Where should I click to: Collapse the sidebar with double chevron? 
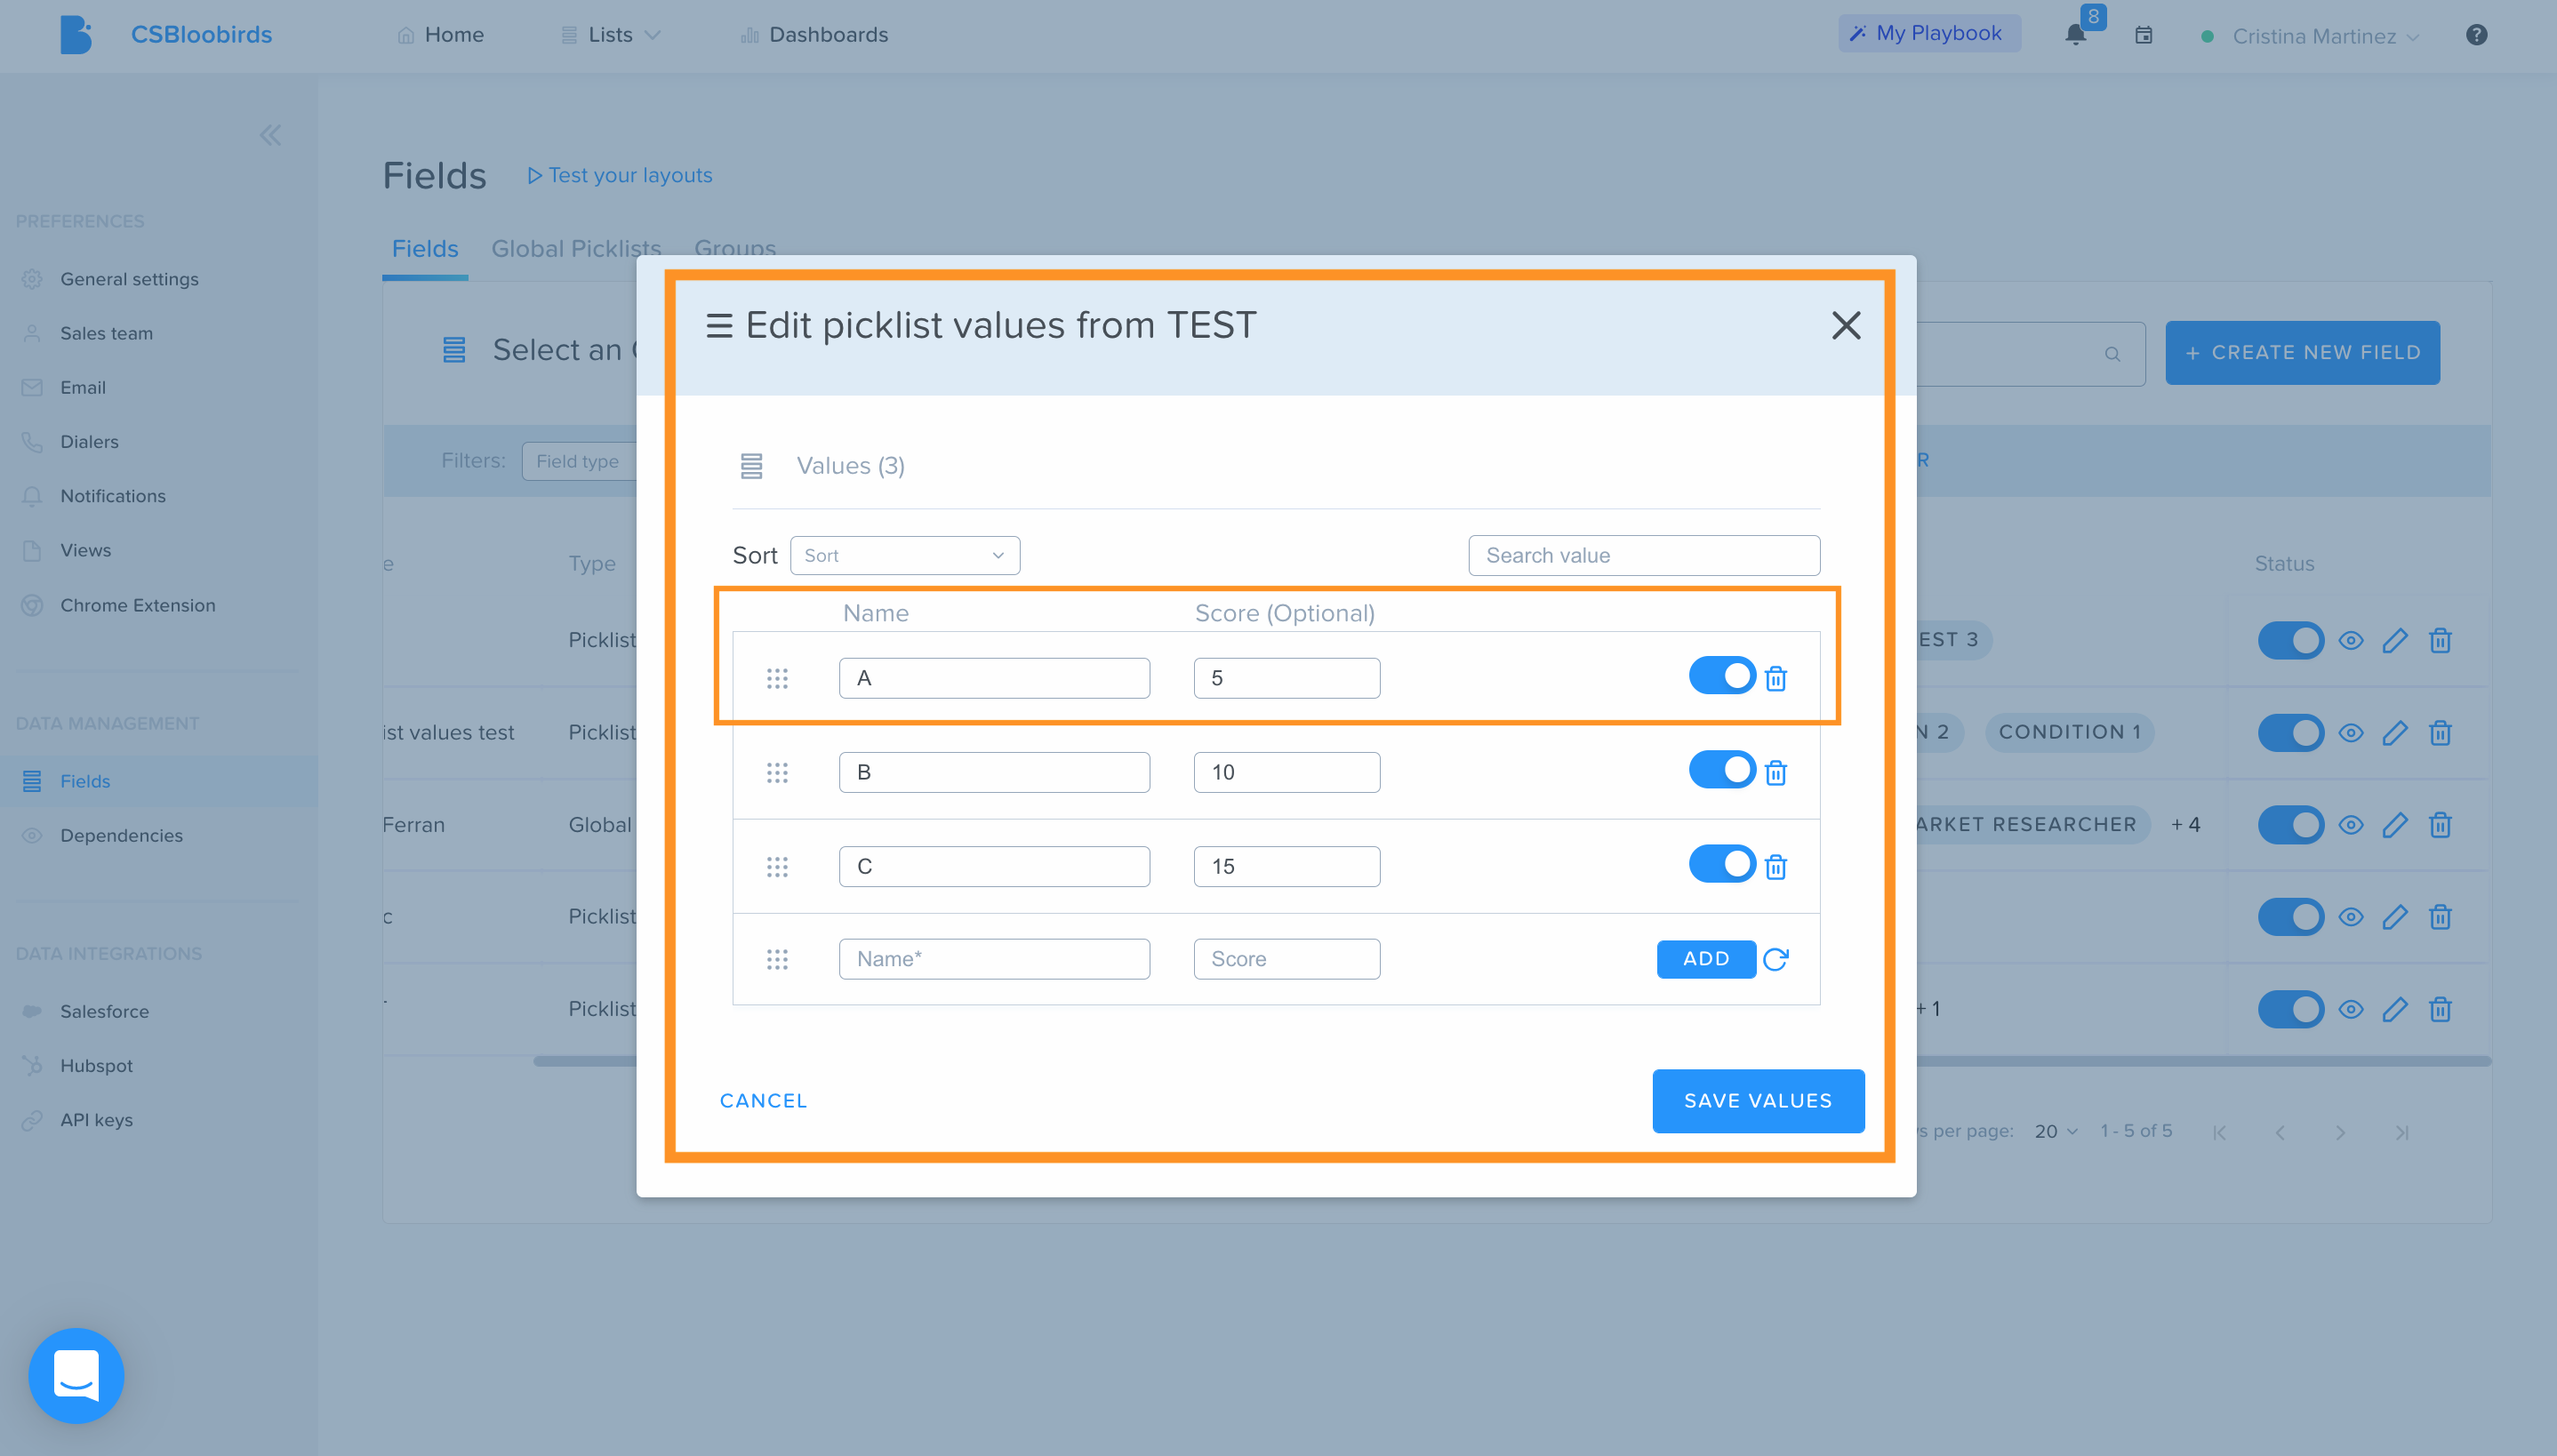coord(270,135)
